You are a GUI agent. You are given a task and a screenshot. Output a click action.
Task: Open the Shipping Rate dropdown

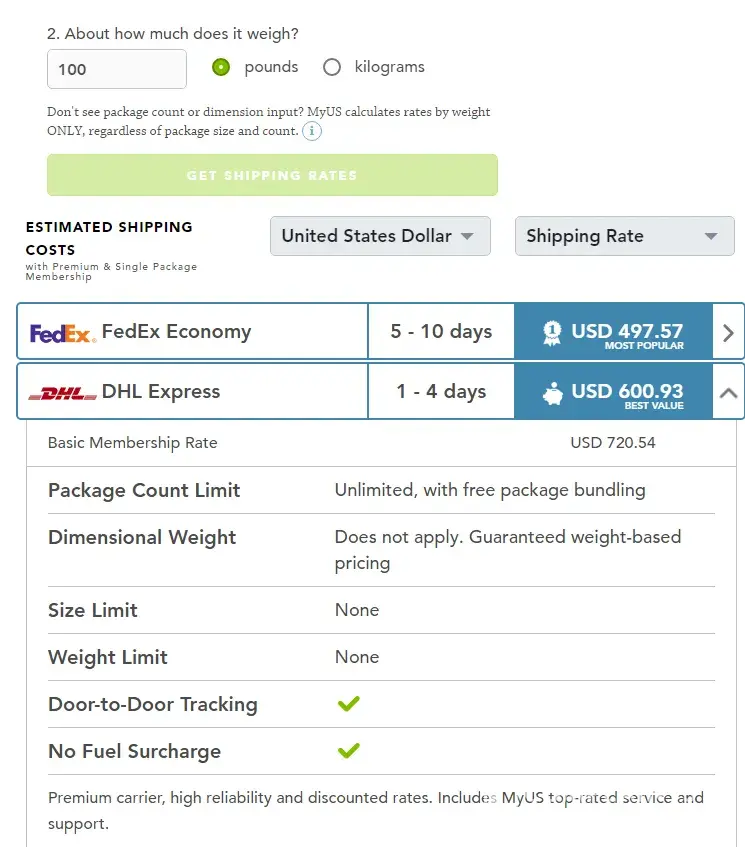click(x=624, y=236)
